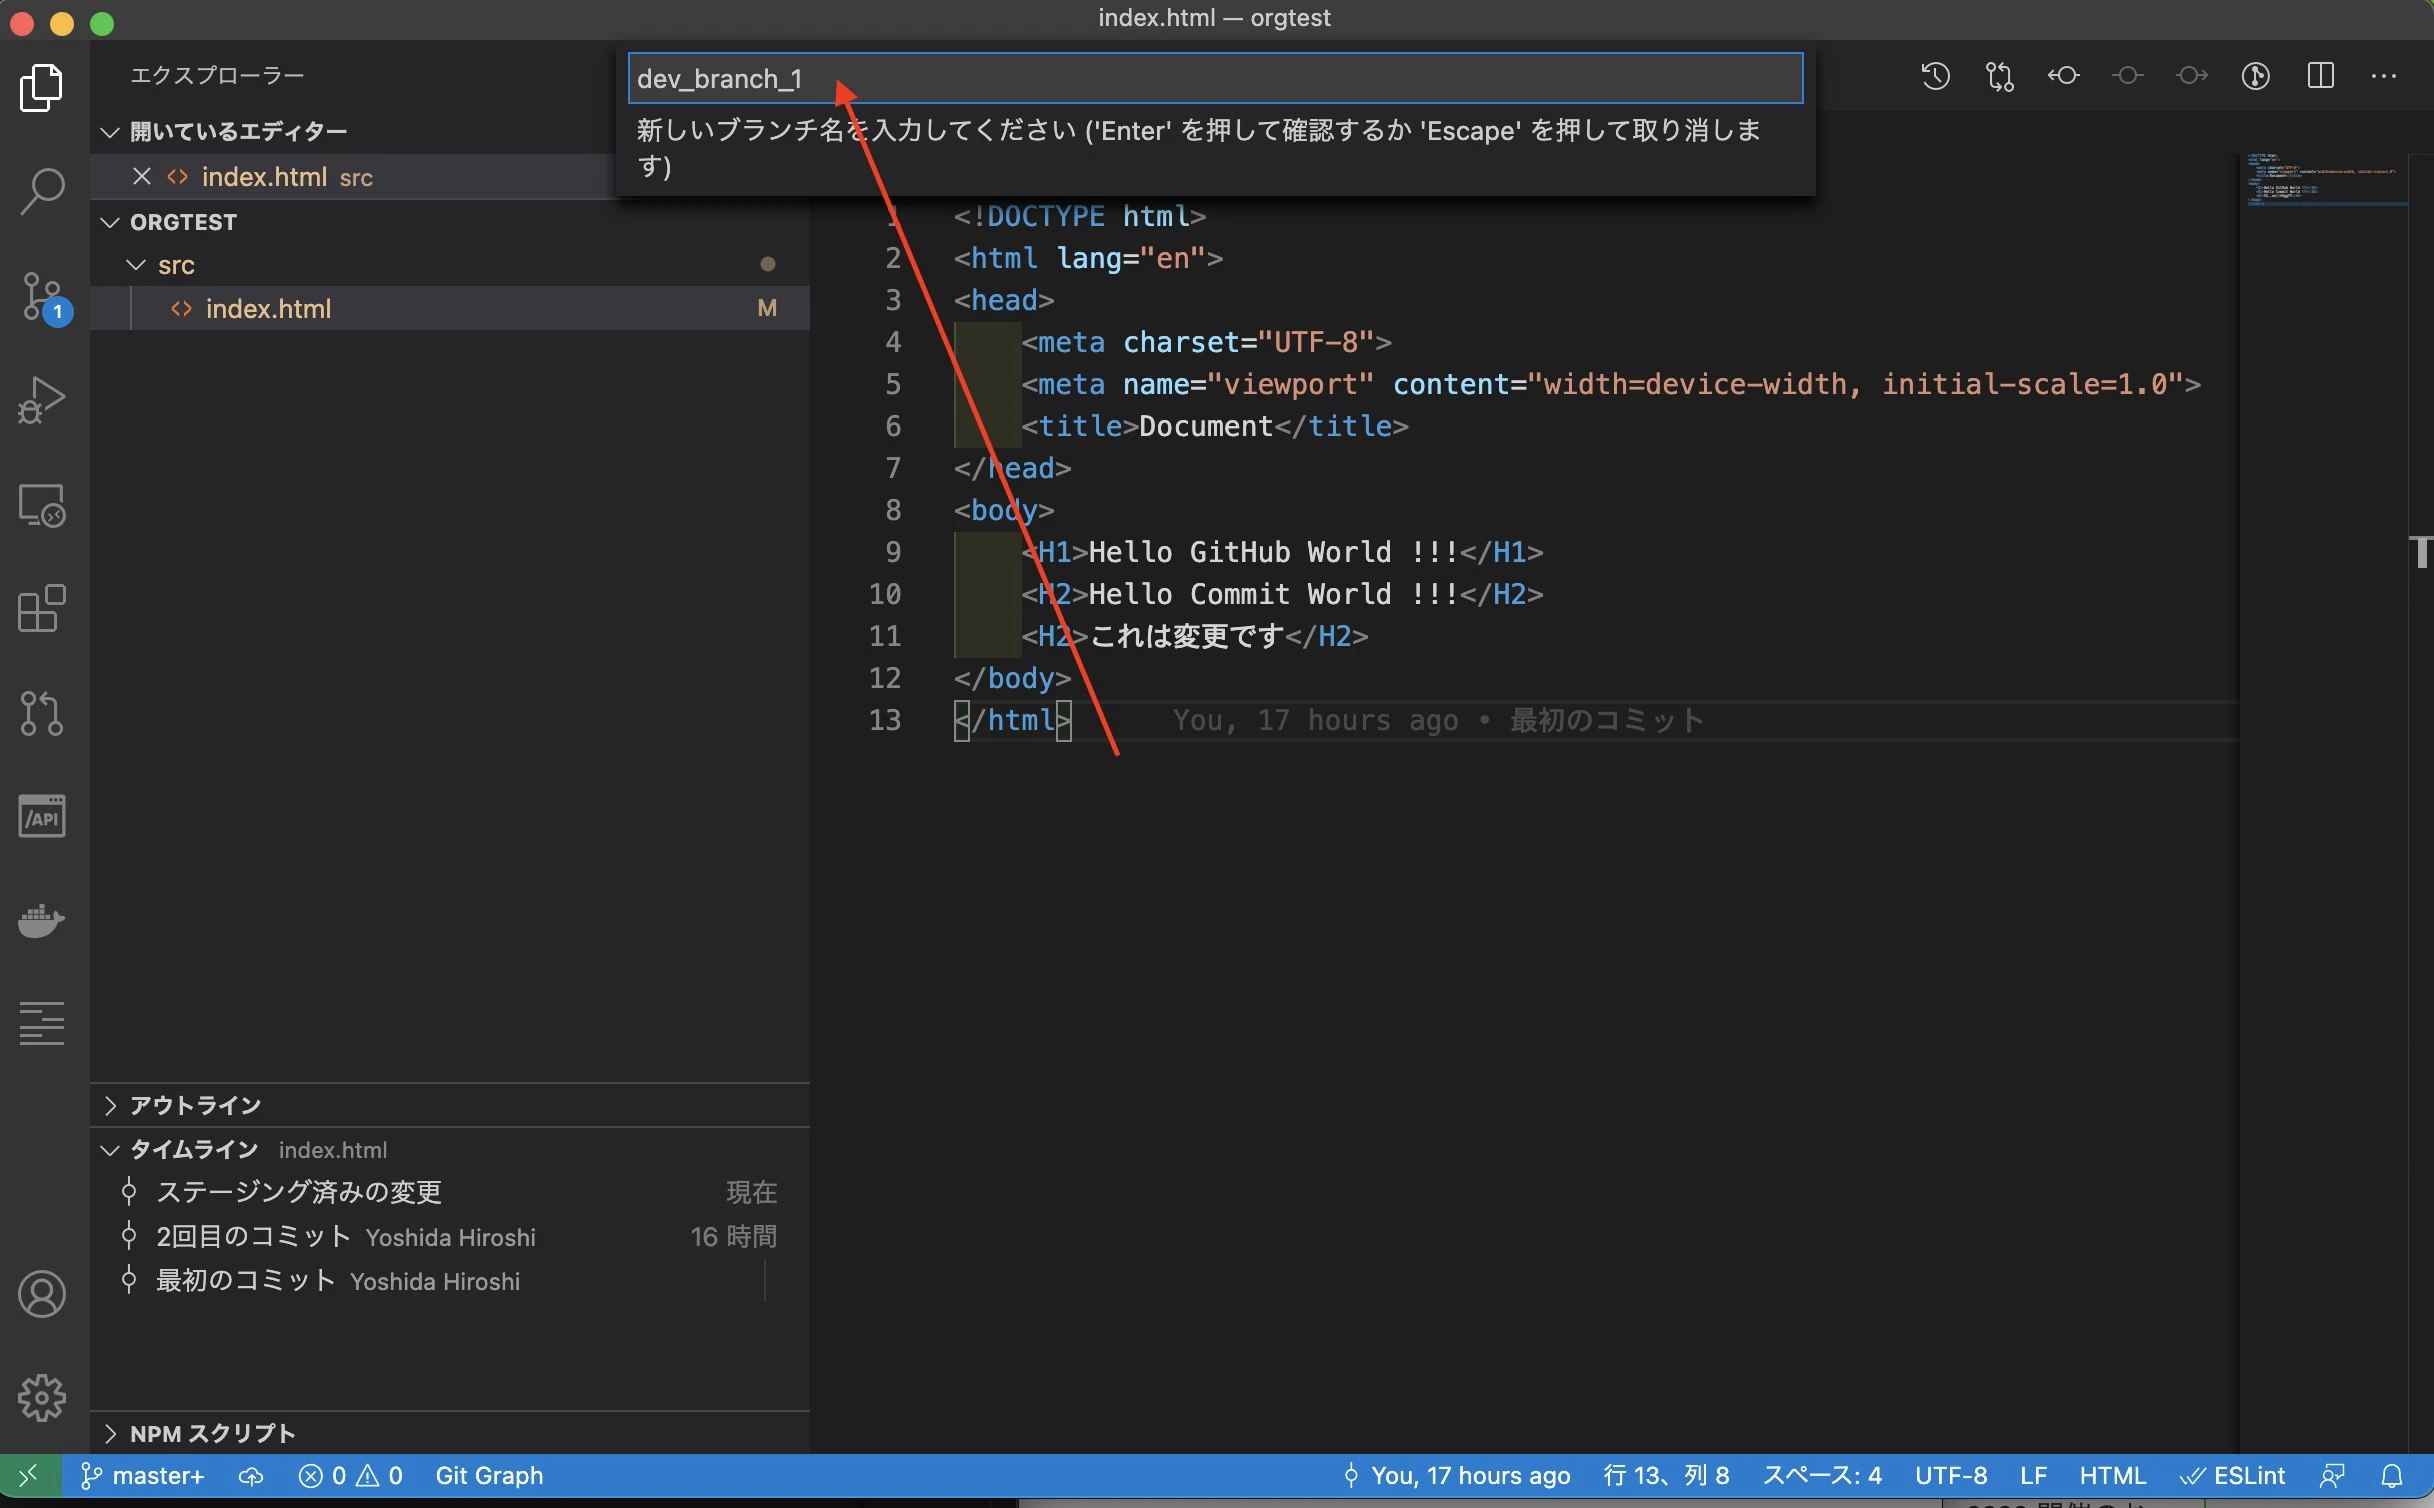Click errors and warnings count in status bar
The width and height of the screenshot is (2434, 1508).
coord(351,1476)
